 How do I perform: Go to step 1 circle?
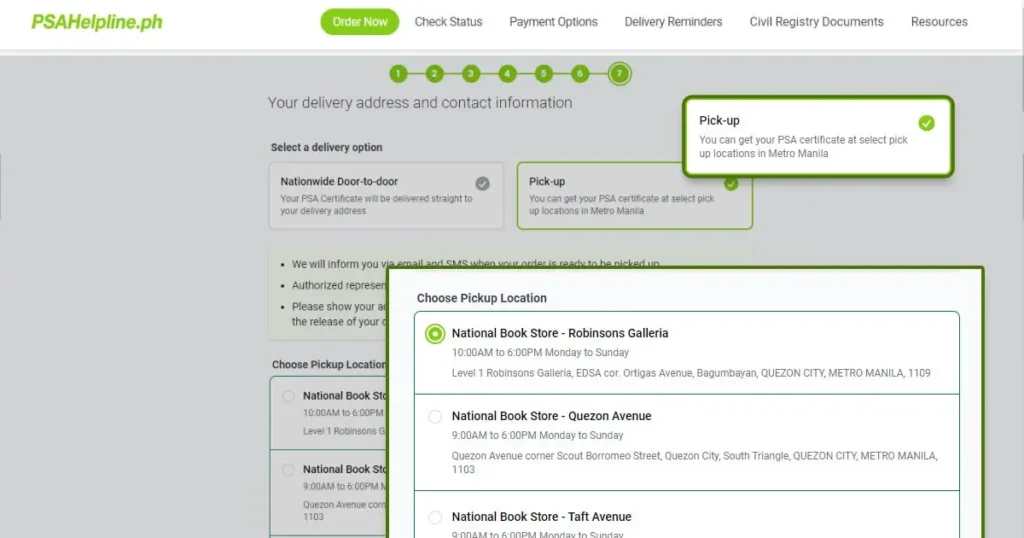[x=398, y=74]
